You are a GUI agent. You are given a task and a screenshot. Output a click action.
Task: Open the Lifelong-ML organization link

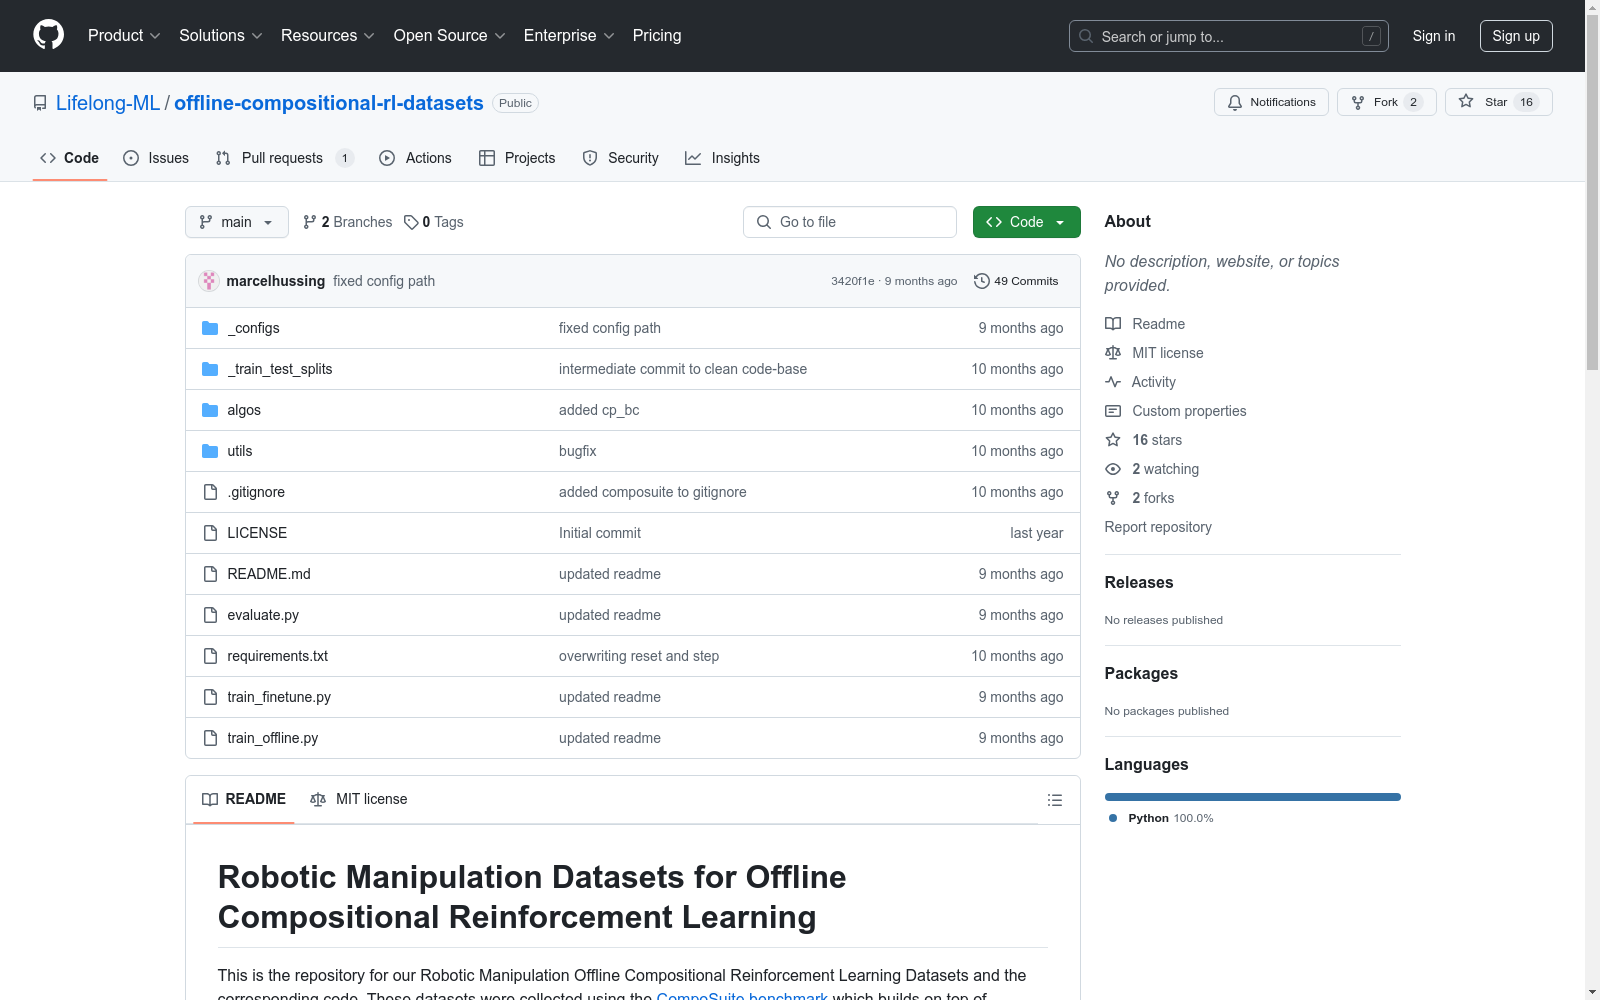(108, 103)
